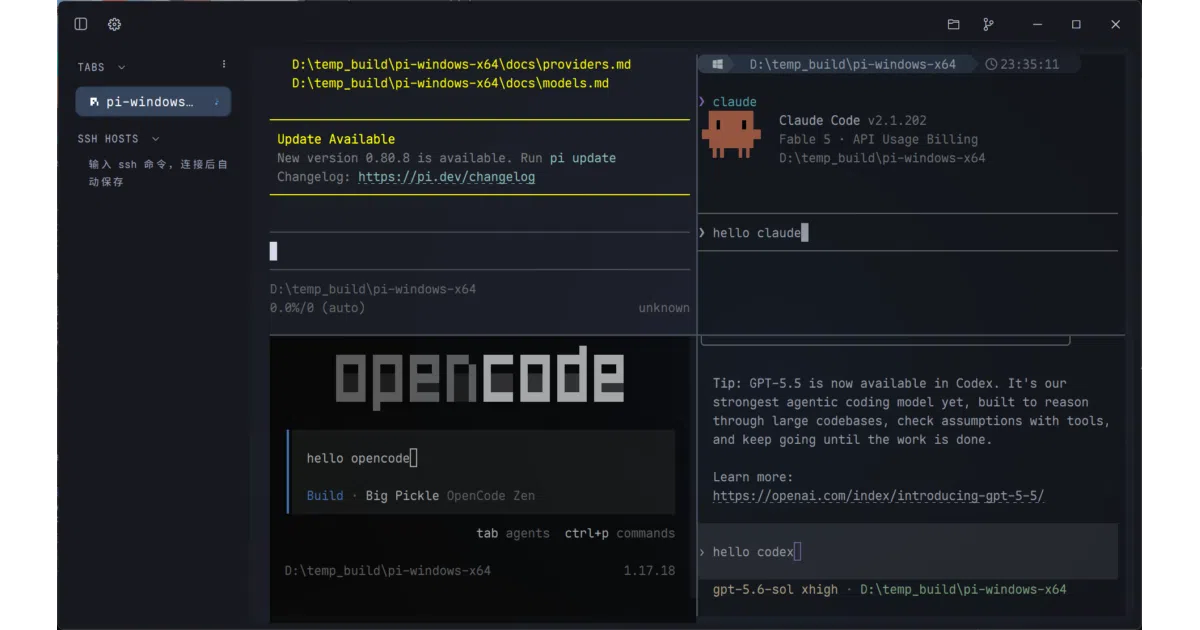The width and height of the screenshot is (1200, 630).
Task: Open settings with the gear icon
Action: (x=114, y=24)
